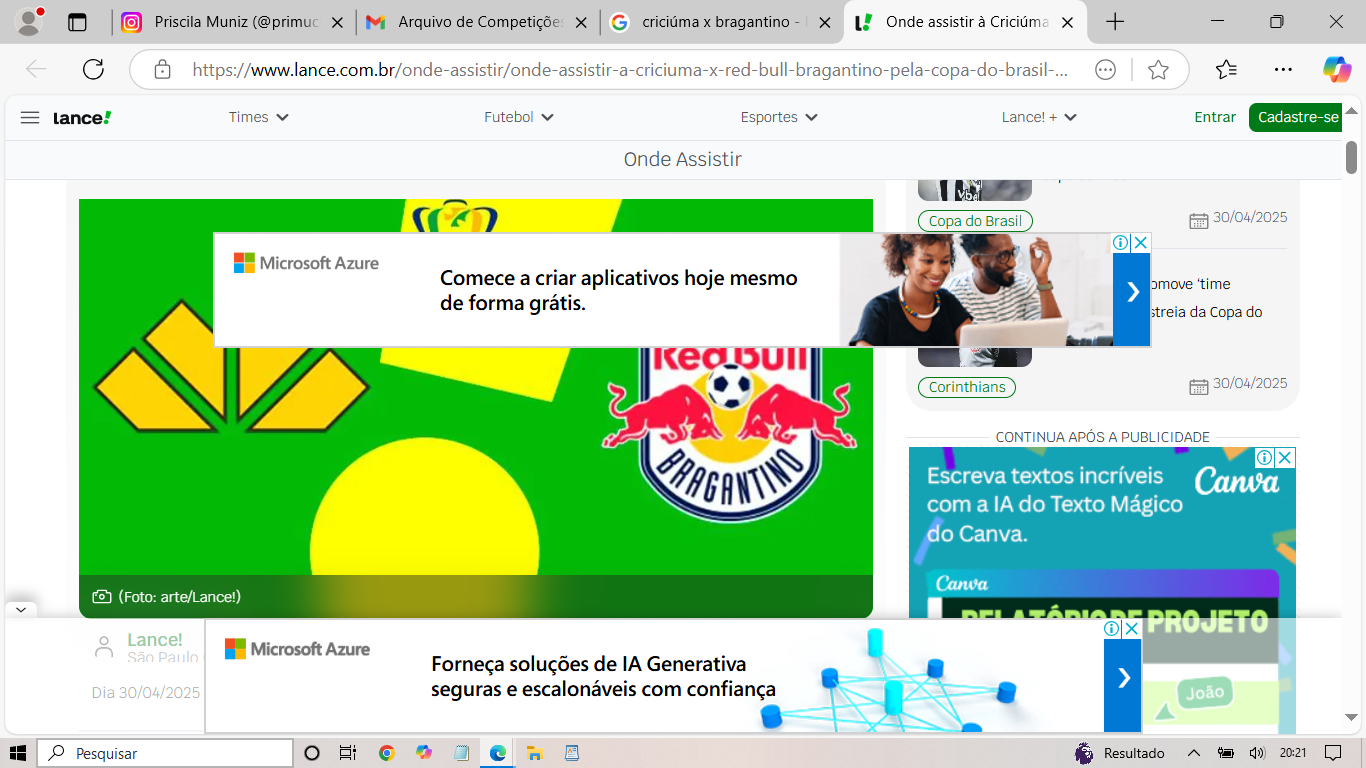
Task: Launch Chrome from the taskbar
Action: (386, 753)
